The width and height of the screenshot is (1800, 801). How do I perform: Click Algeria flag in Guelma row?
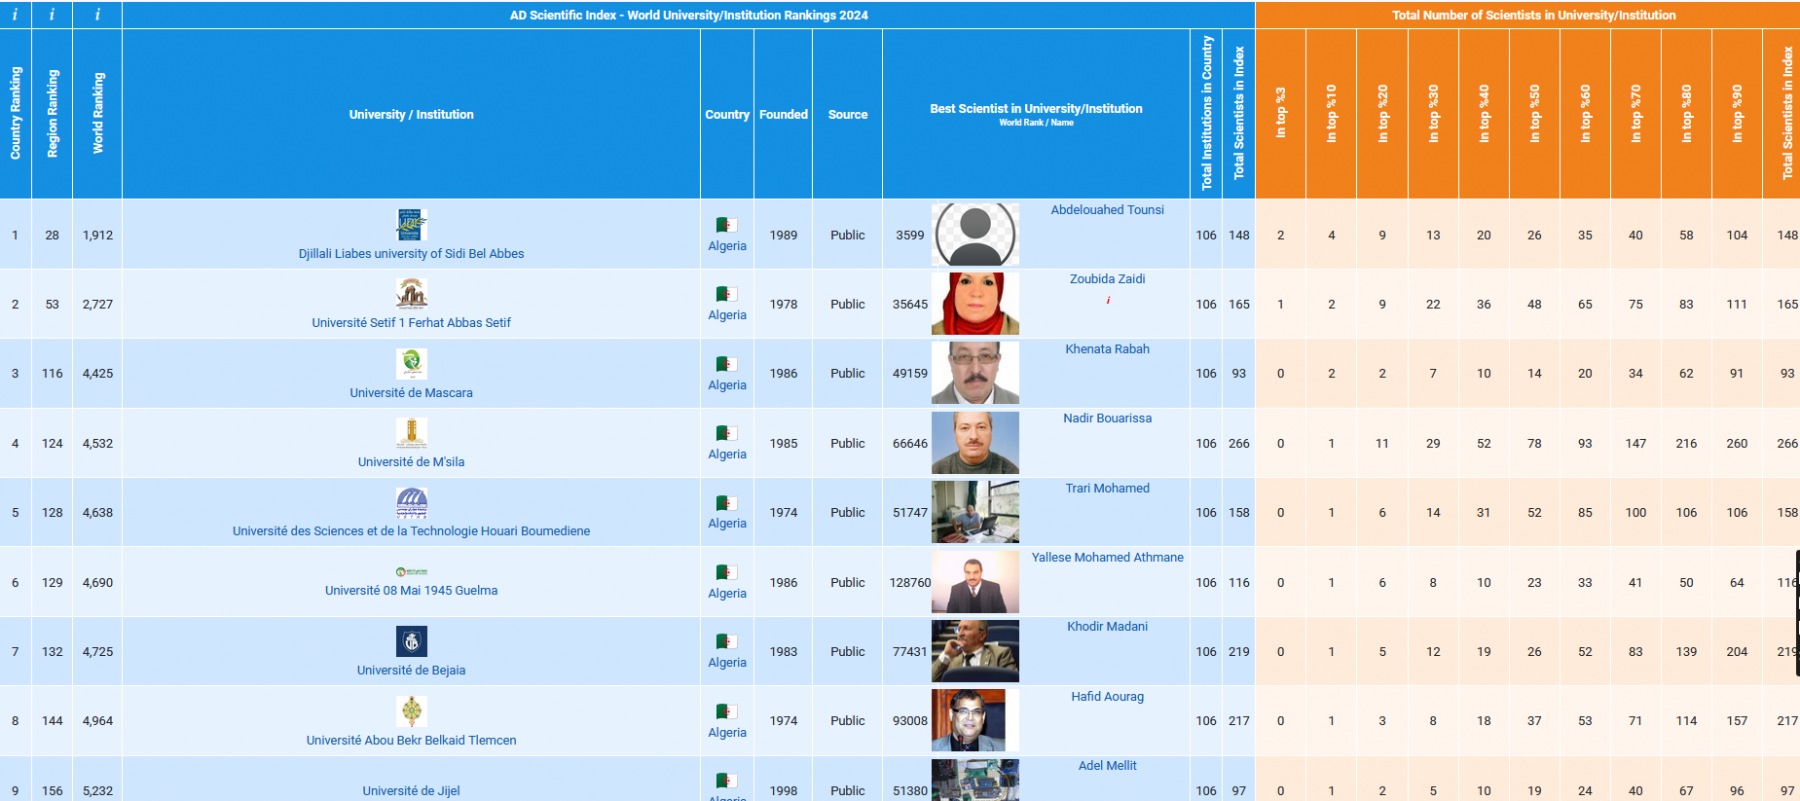tap(726, 572)
